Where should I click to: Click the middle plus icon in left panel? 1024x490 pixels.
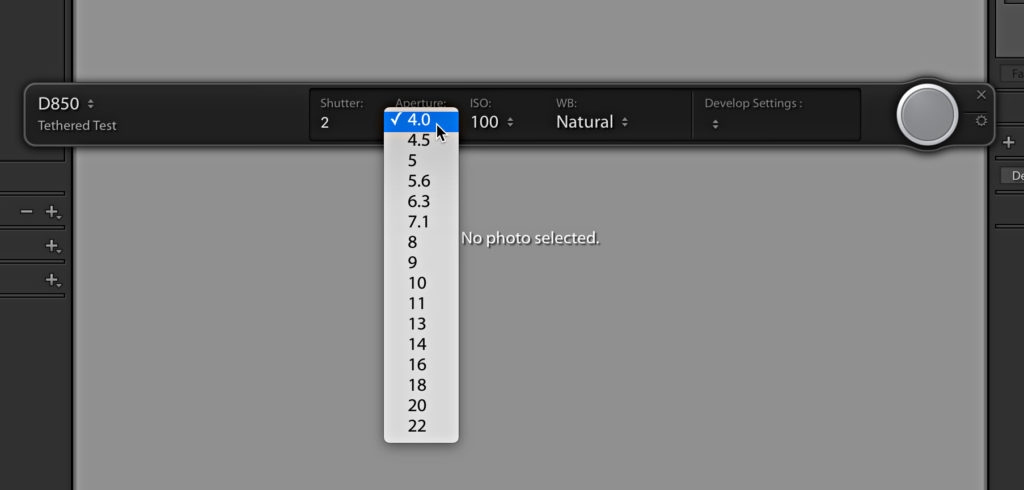pos(52,246)
